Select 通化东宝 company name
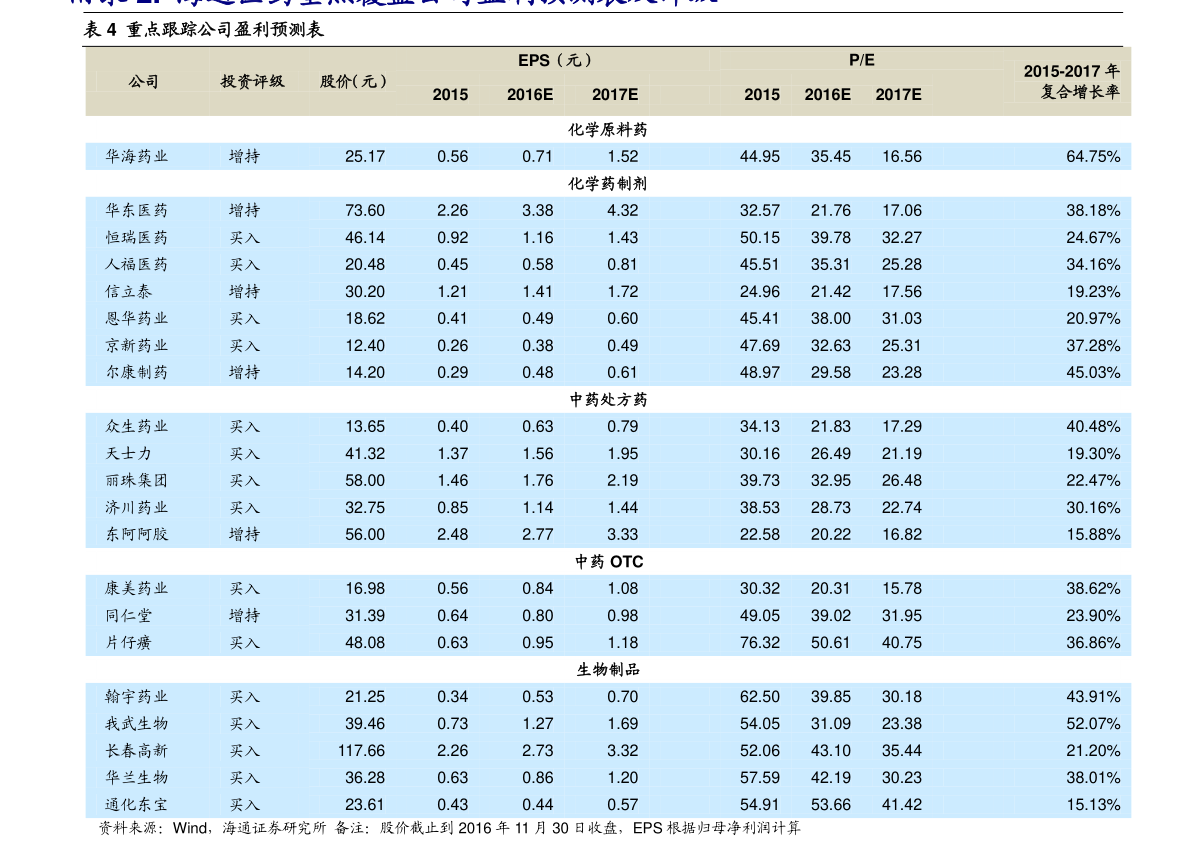This screenshot has height=857, width=1191. pyautogui.click(x=137, y=805)
